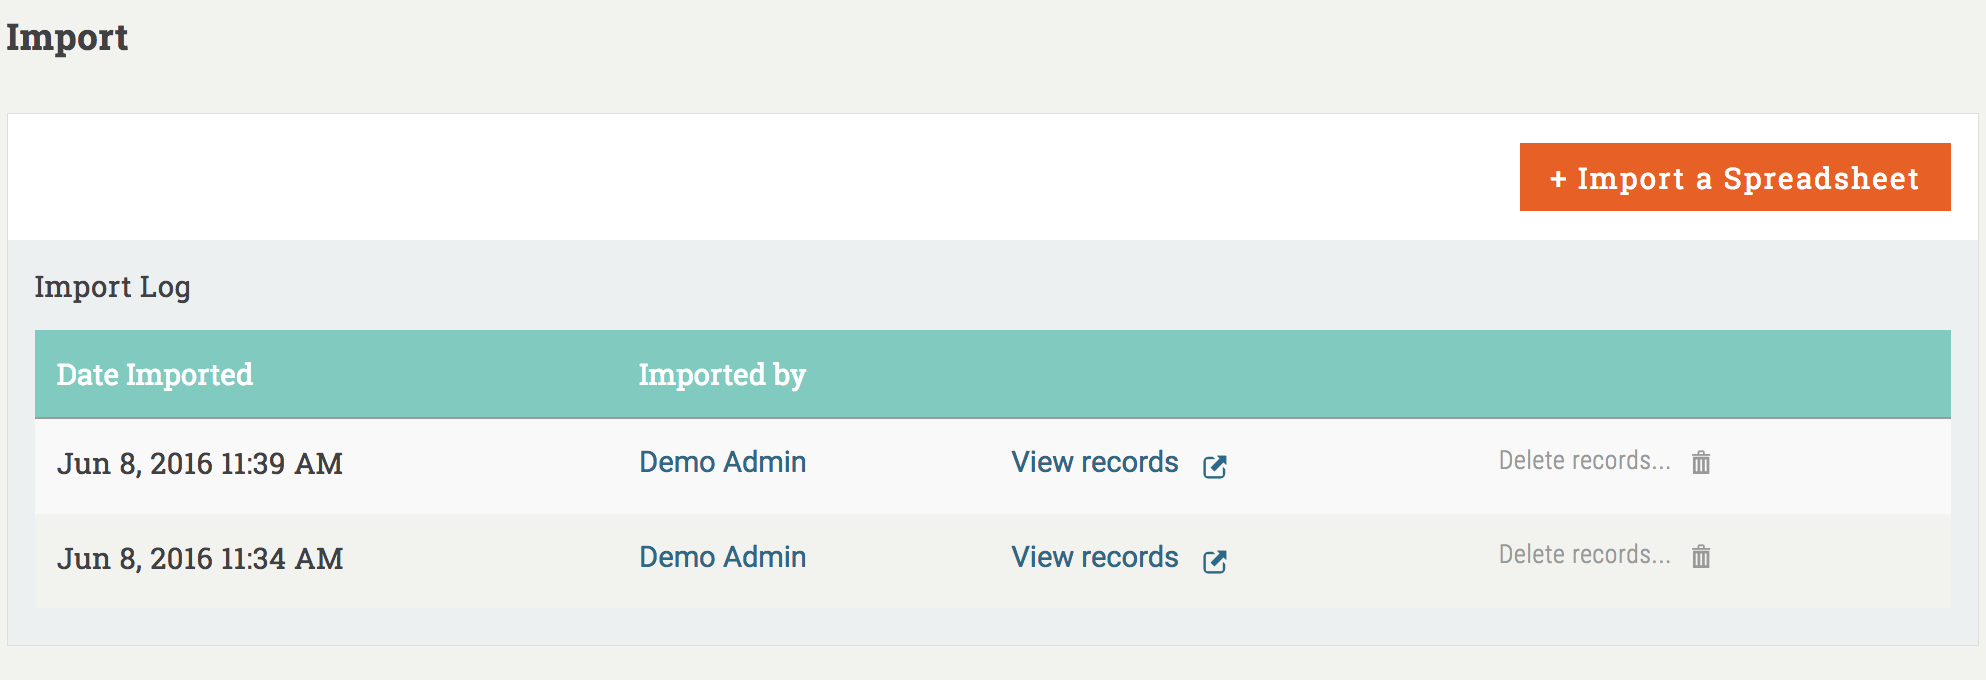Select the Jun 8, 2016 11:39 AM date
This screenshot has width=1986, height=680.
(x=200, y=464)
